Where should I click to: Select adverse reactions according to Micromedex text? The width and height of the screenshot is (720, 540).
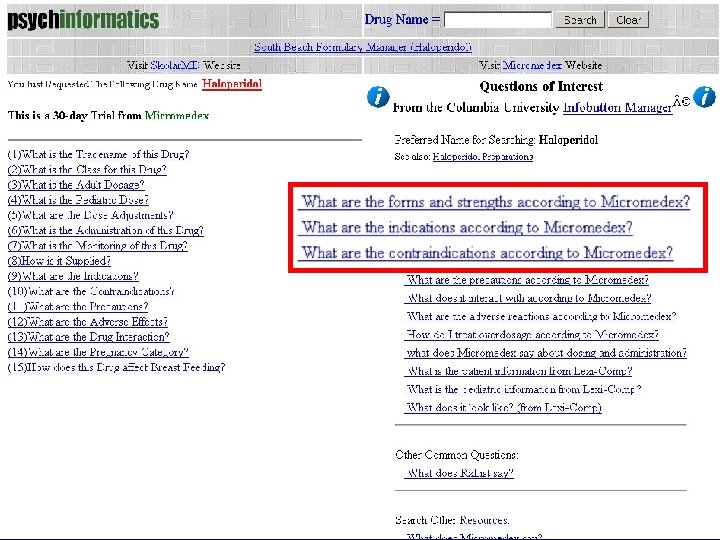(541, 316)
